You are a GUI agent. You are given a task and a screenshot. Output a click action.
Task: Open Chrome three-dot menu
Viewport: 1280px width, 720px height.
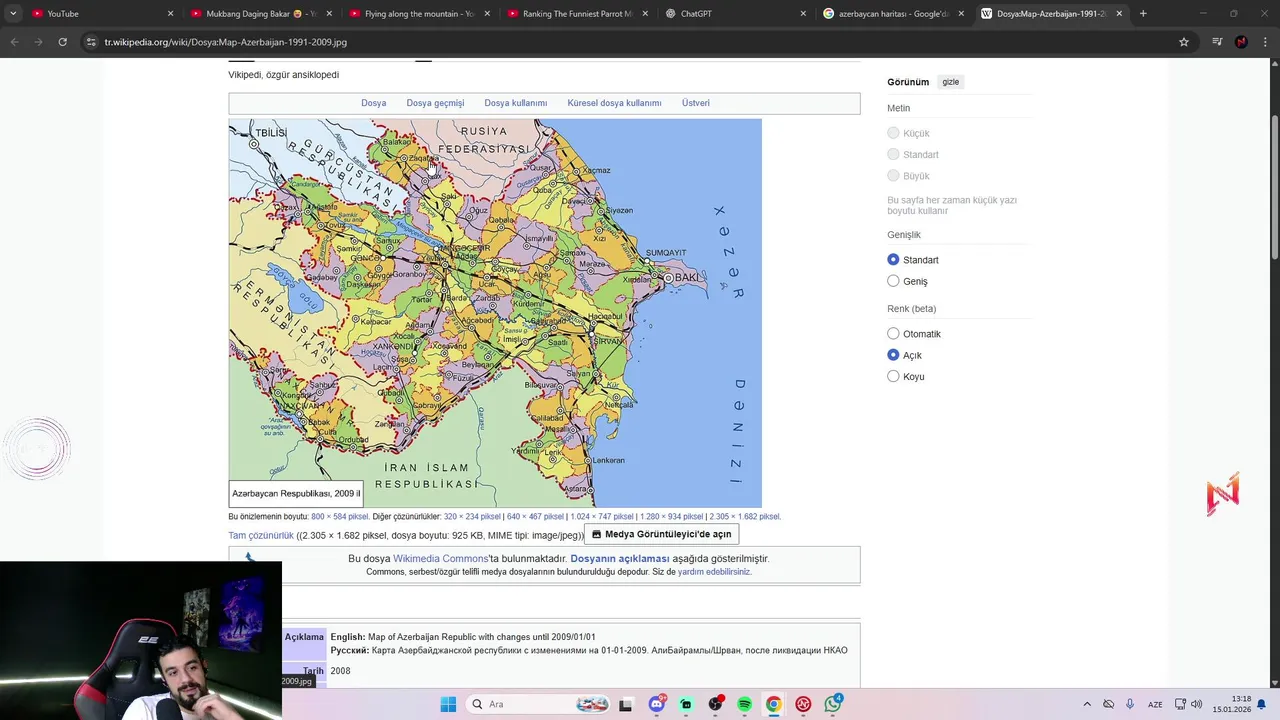click(x=1266, y=42)
